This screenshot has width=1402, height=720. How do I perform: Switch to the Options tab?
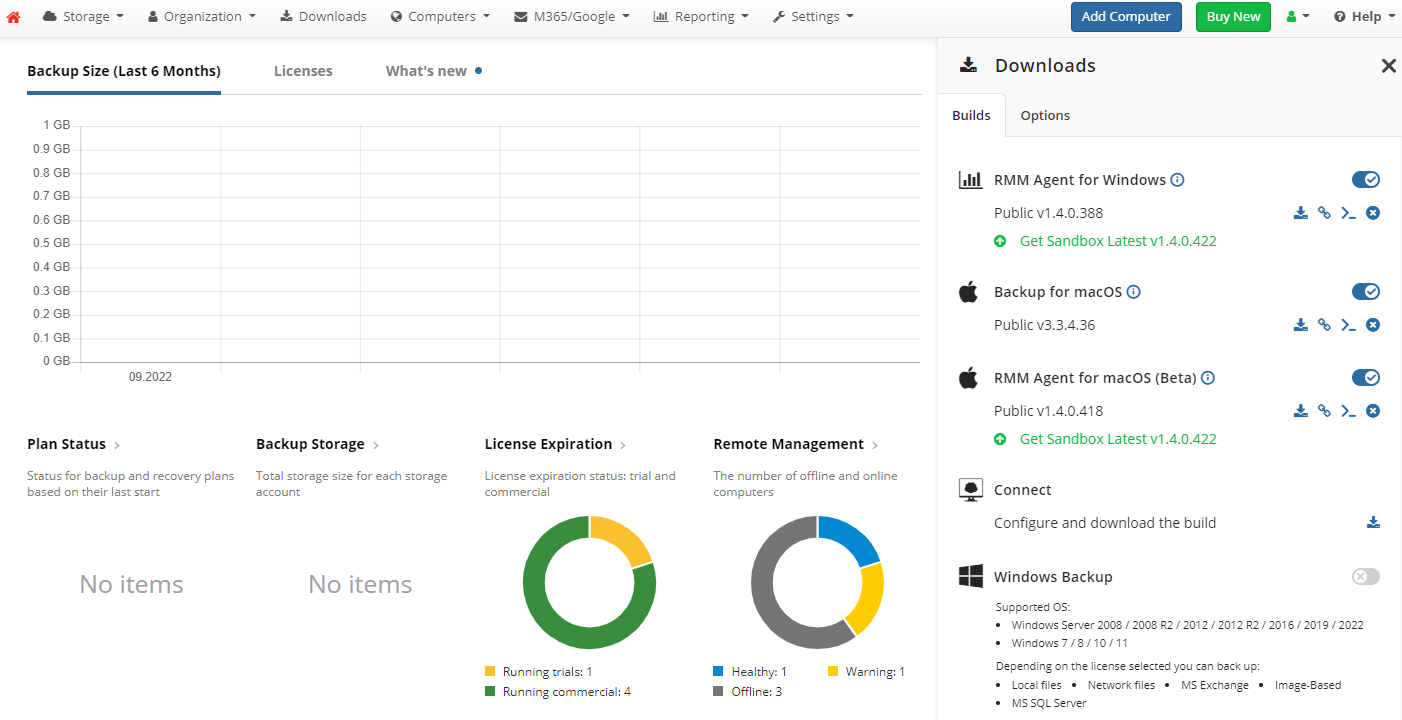pyautogui.click(x=1045, y=115)
